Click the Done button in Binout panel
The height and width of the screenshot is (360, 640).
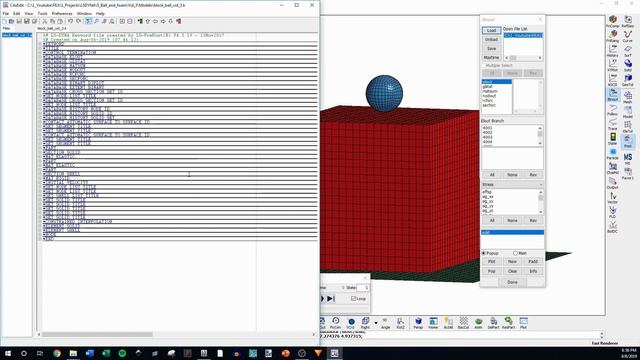(512, 282)
